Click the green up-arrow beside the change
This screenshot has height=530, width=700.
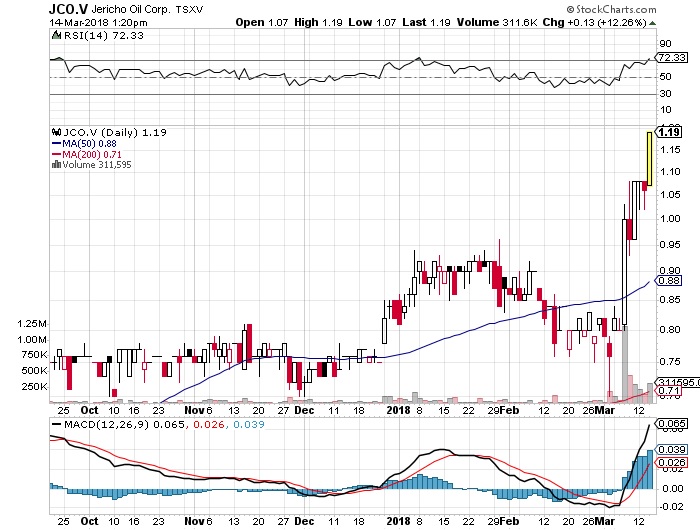click(x=652, y=23)
